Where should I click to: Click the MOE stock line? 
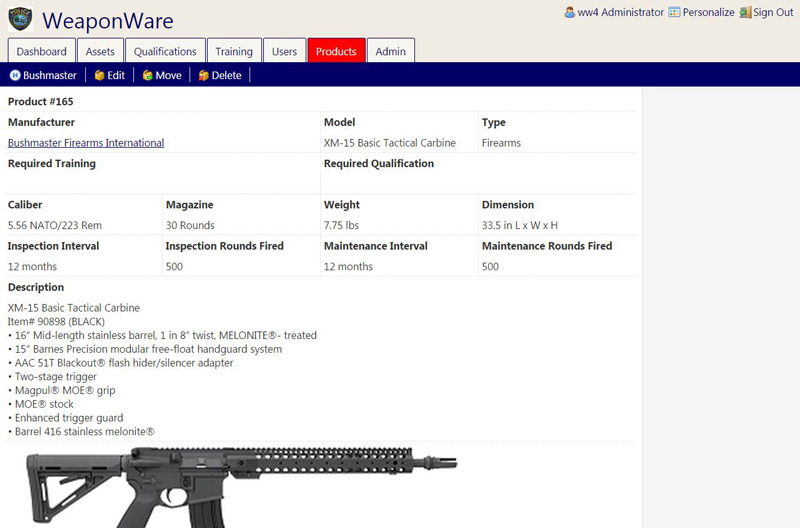coord(41,405)
